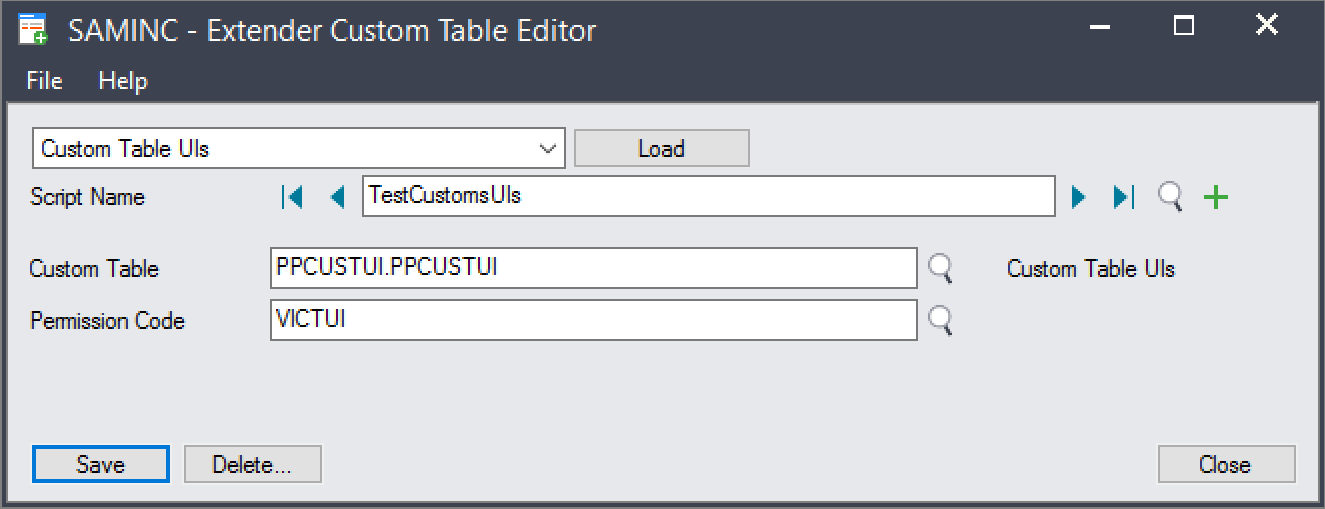Click the Custom Table field PPCUSTUI.PPCUSTUI
The height and width of the screenshot is (509, 1325).
coord(593,267)
